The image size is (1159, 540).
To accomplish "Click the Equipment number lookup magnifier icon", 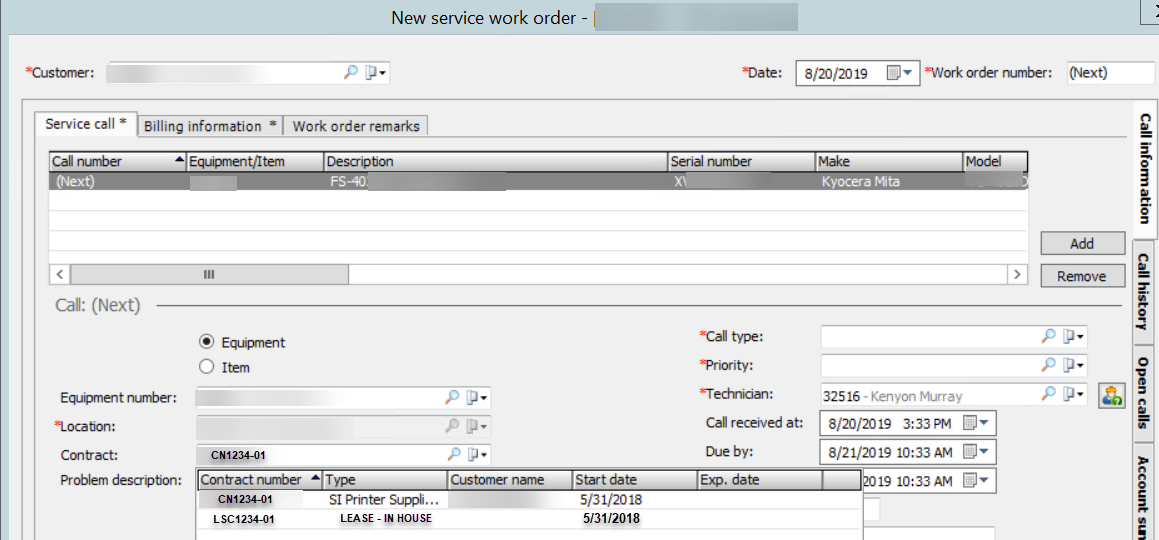I will (x=452, y=397).
